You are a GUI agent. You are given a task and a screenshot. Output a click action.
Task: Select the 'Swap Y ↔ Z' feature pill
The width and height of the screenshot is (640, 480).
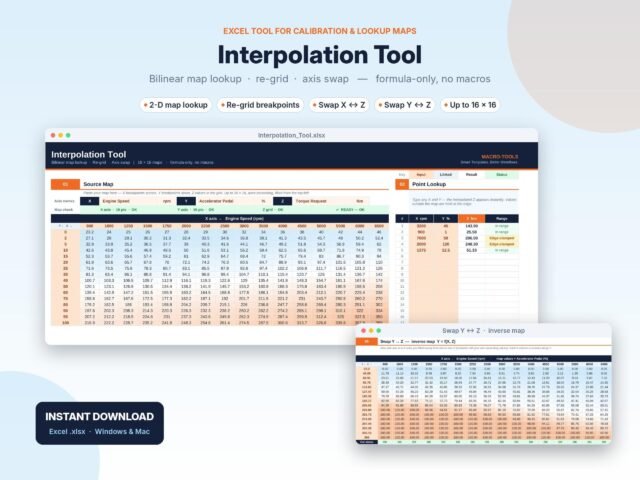404,105
